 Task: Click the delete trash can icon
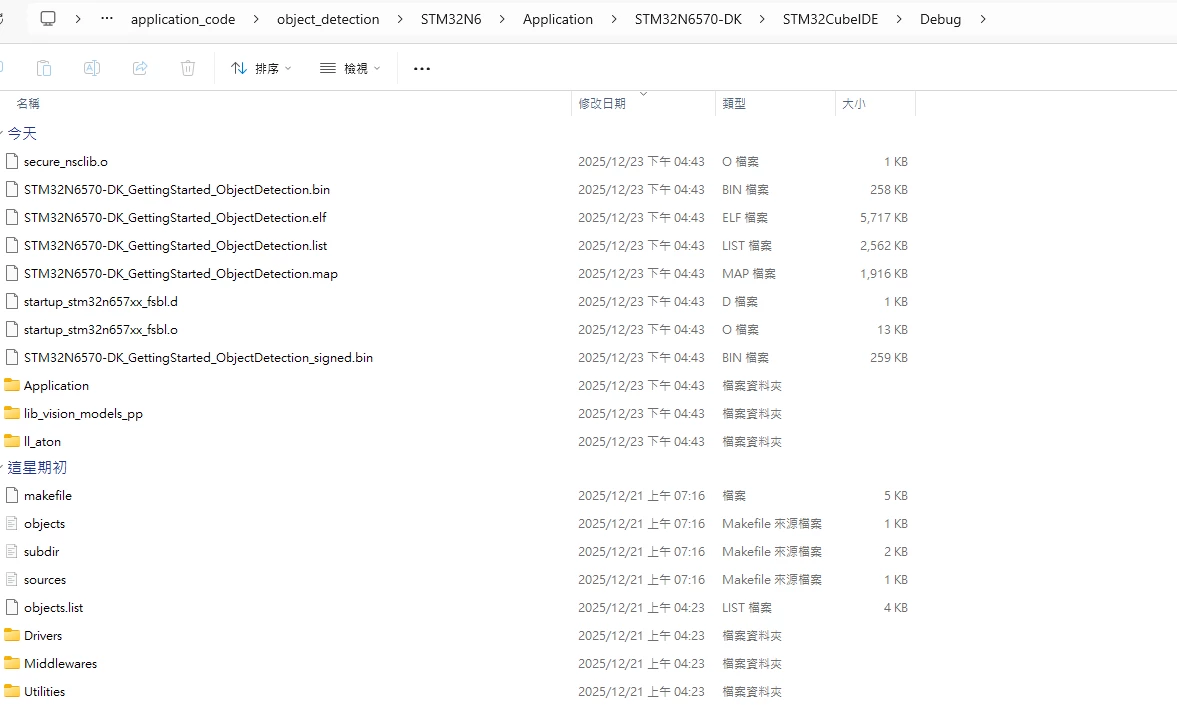tap(188, 68)
